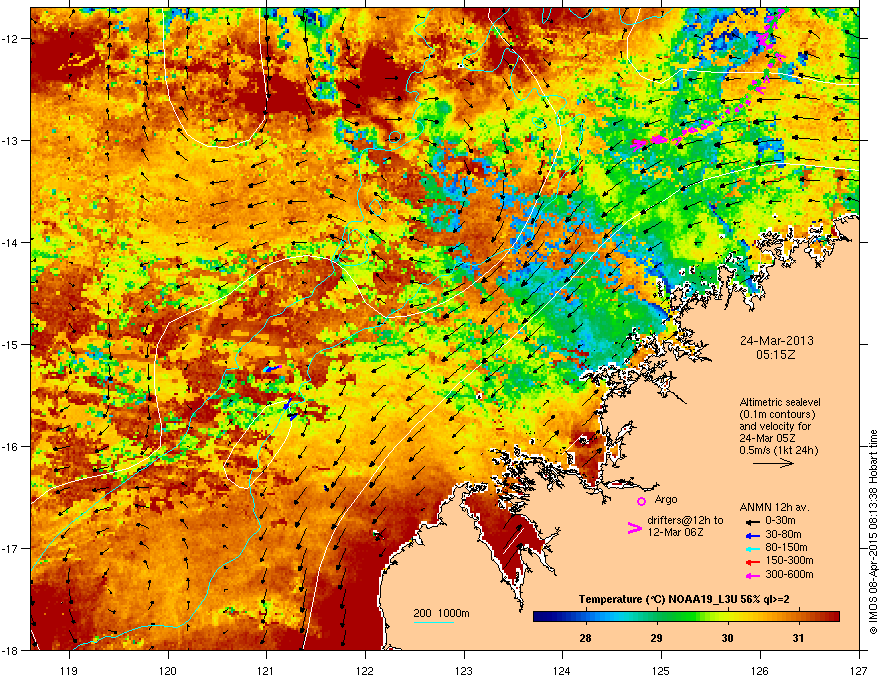Click the '12-Mar 06Z' legend text
Viewport: 880px width, 680px height.
(675, 532)
